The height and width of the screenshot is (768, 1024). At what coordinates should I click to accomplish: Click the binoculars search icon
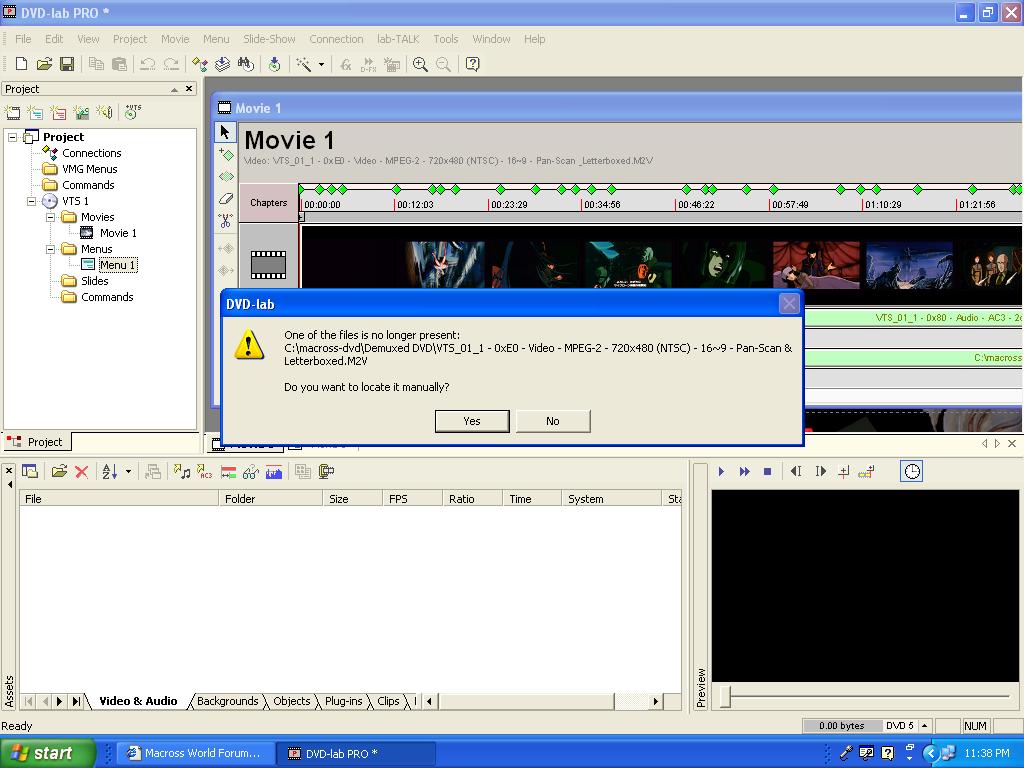pyautogui.click(x=246, y=64)
